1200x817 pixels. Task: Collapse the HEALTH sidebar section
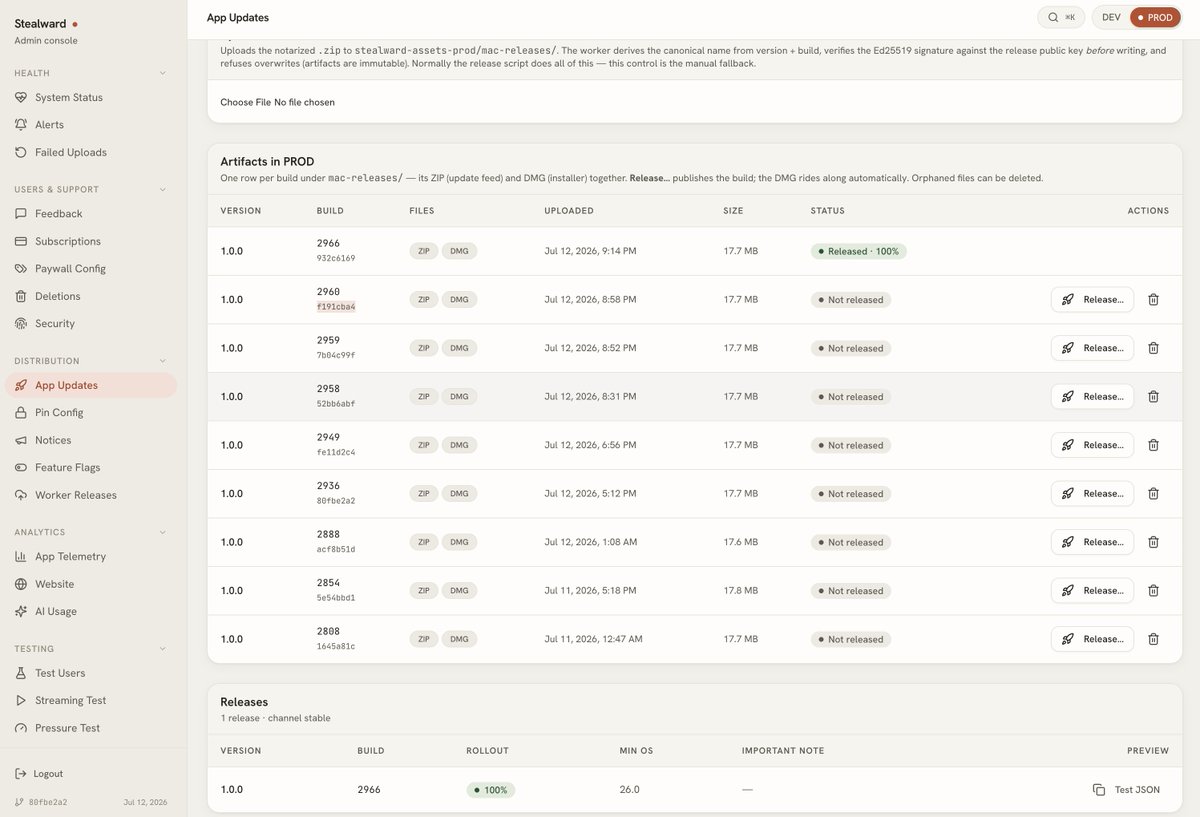[x=163, y=73]
